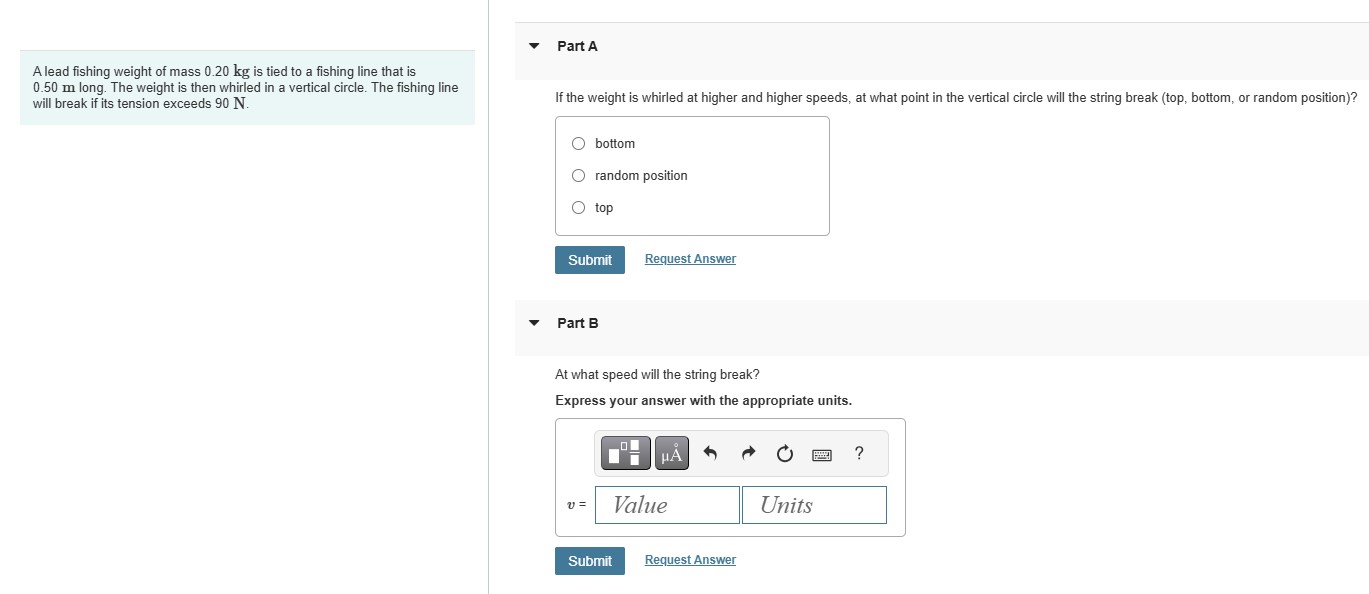Select the "bottom" radio option

tap(579, 144)
